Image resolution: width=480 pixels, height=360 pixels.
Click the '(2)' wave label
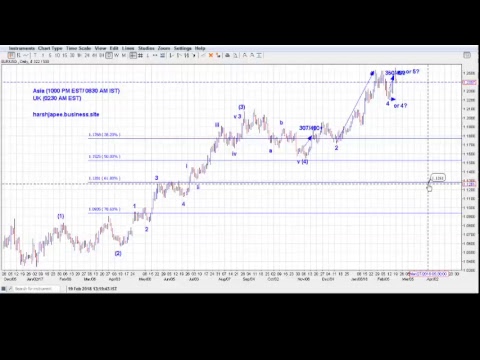pyautogui.click(x=118, y=254)
